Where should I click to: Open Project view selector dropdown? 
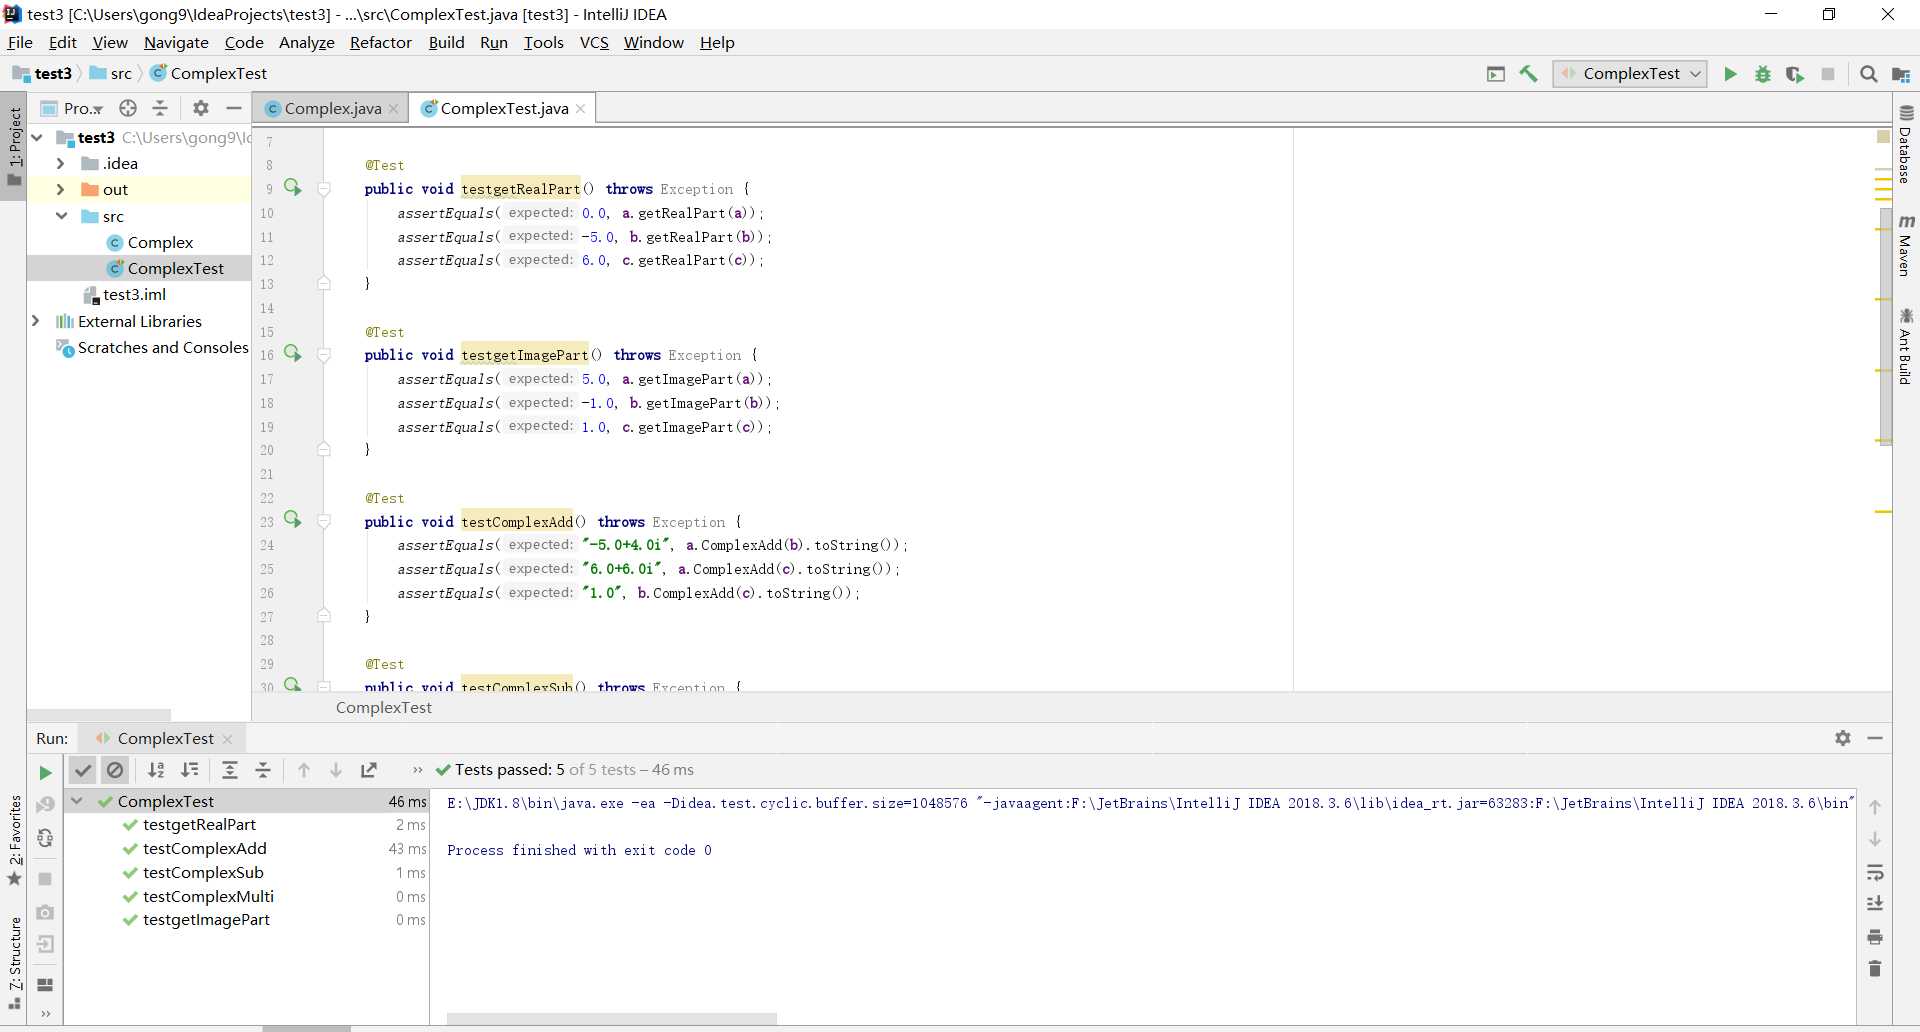pyautogui.click(x=74, y=108)
